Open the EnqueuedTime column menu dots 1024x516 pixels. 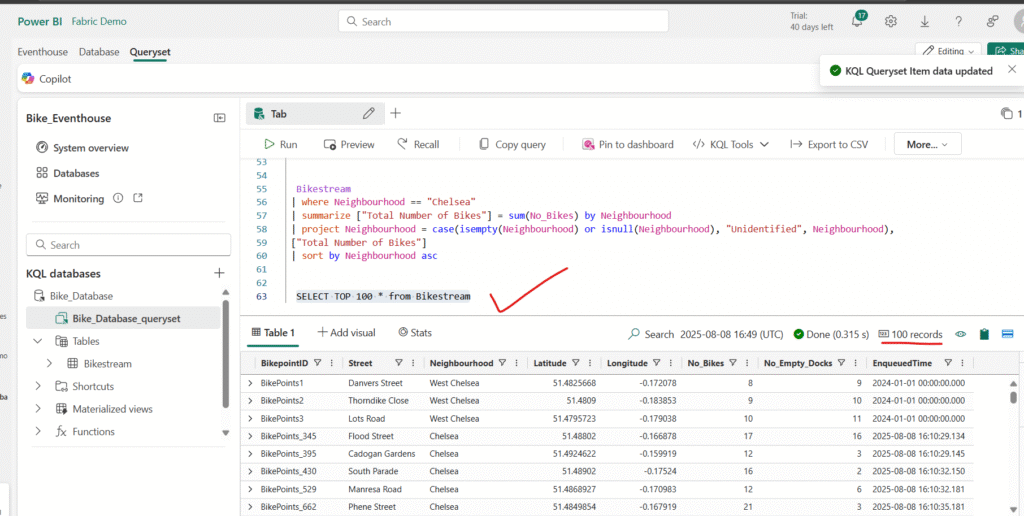(962, 363)
